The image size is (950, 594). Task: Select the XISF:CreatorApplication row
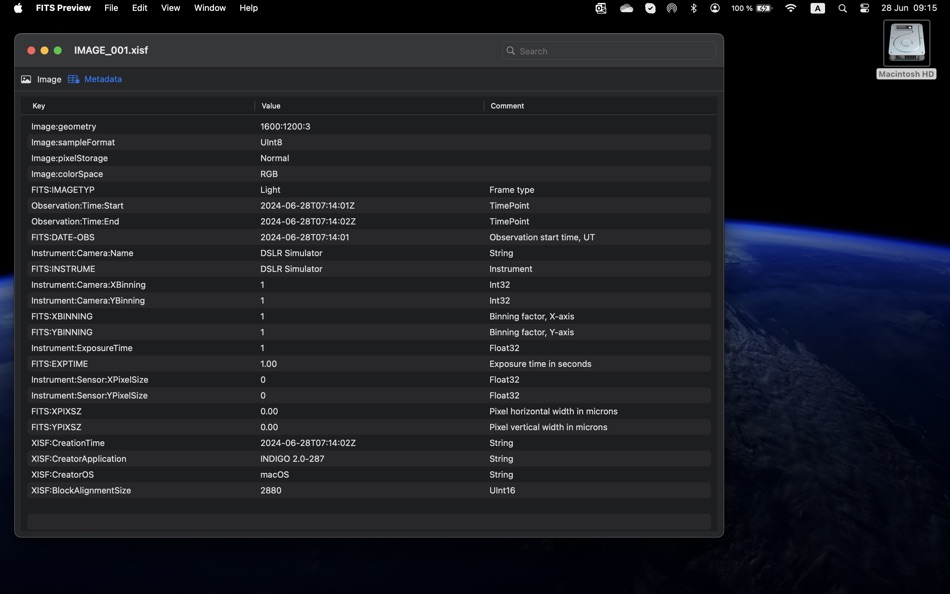pyautogui.click(x=369, y=459)
